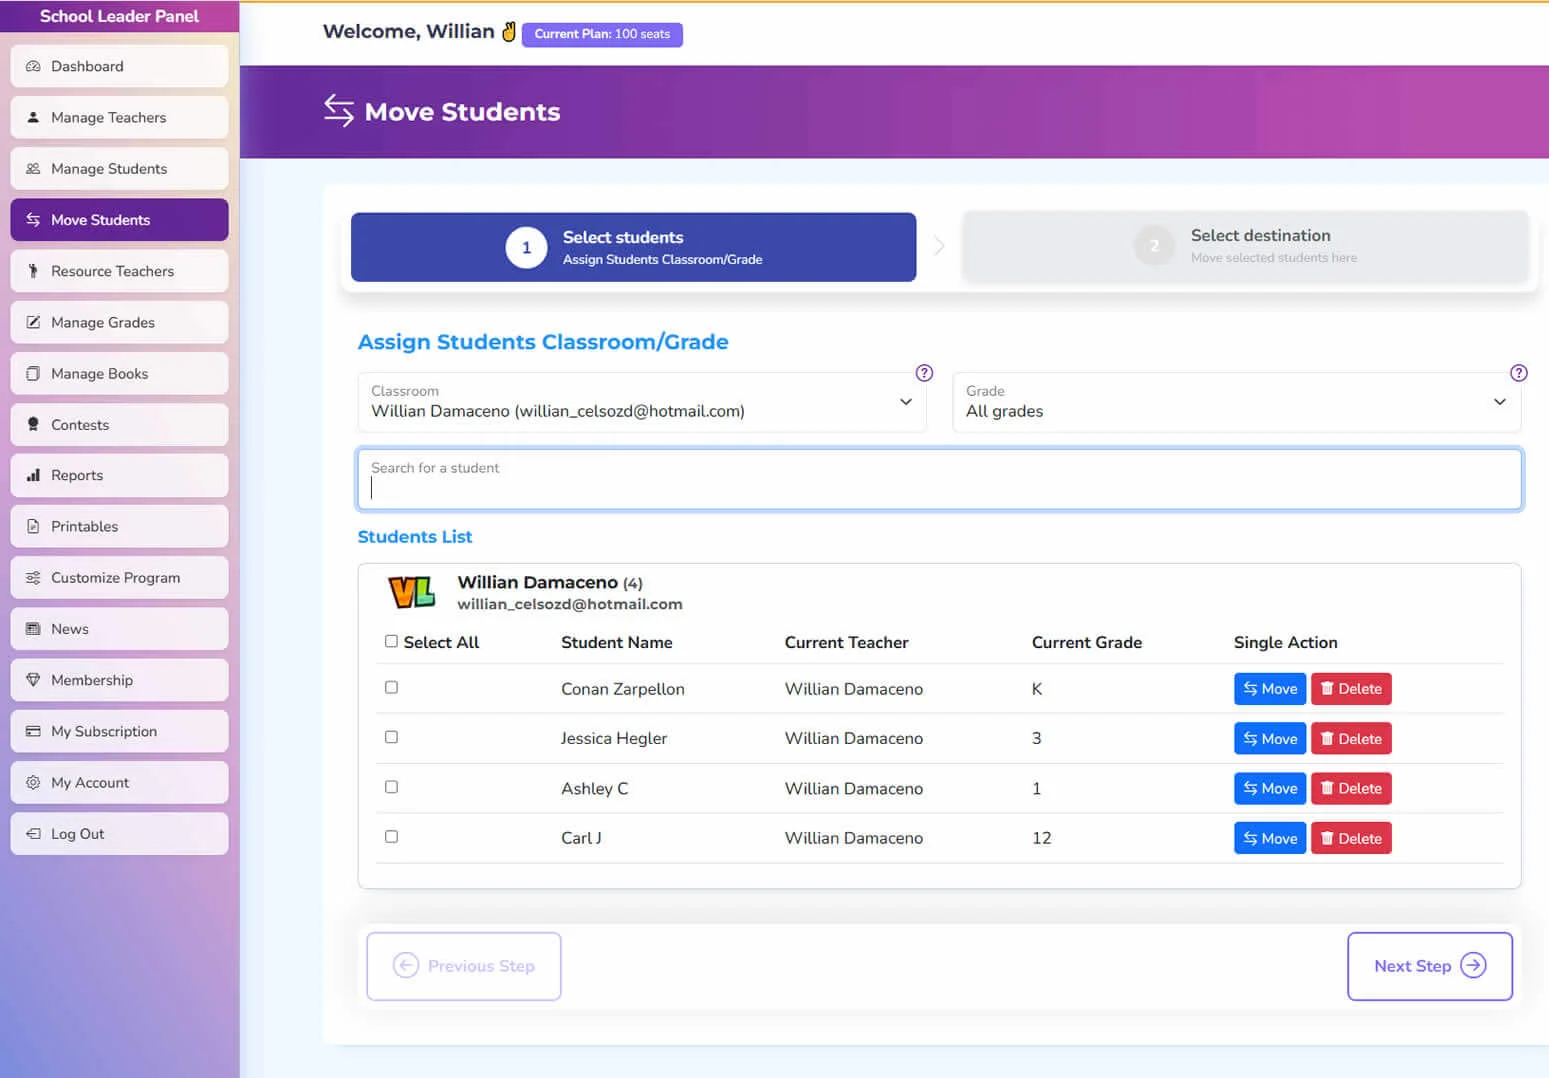Toggle the Select All checkbox

[x=391, y=642]
